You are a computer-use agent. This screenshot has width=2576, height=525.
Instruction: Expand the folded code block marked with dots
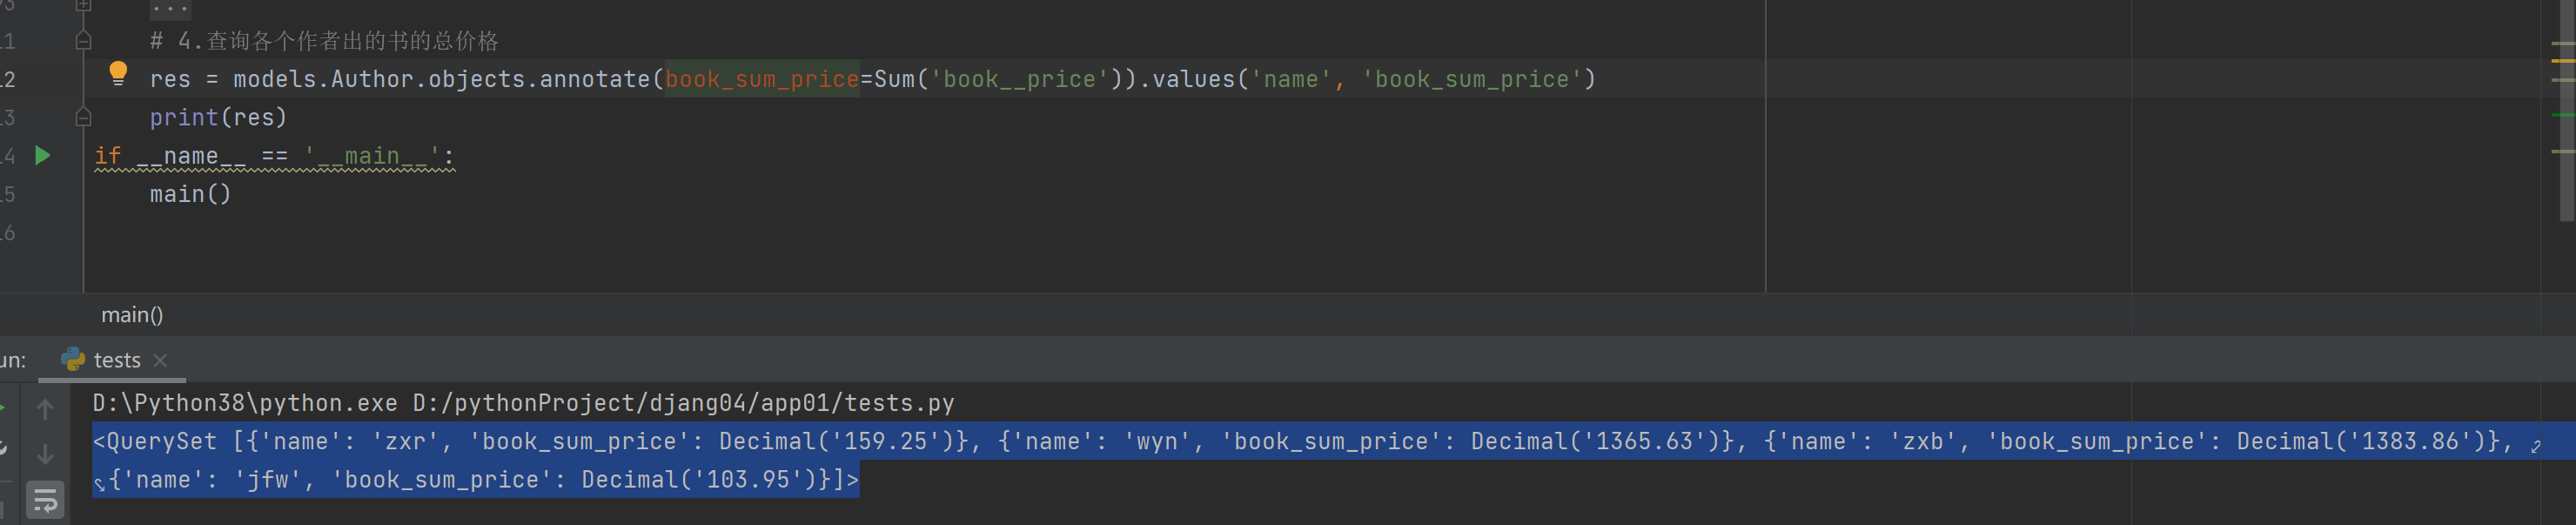pyautogui.click(x=170, y=9)
